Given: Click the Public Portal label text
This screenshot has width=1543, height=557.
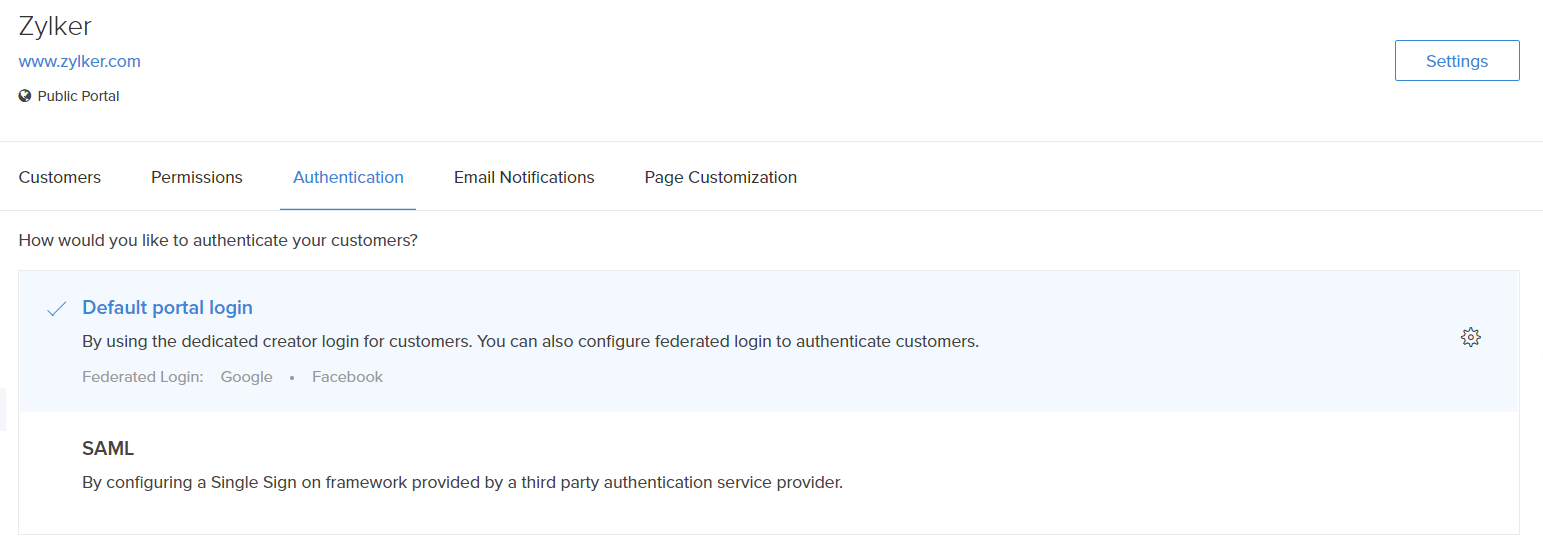Looking at the screenshot, I should (x=78, y=97).
